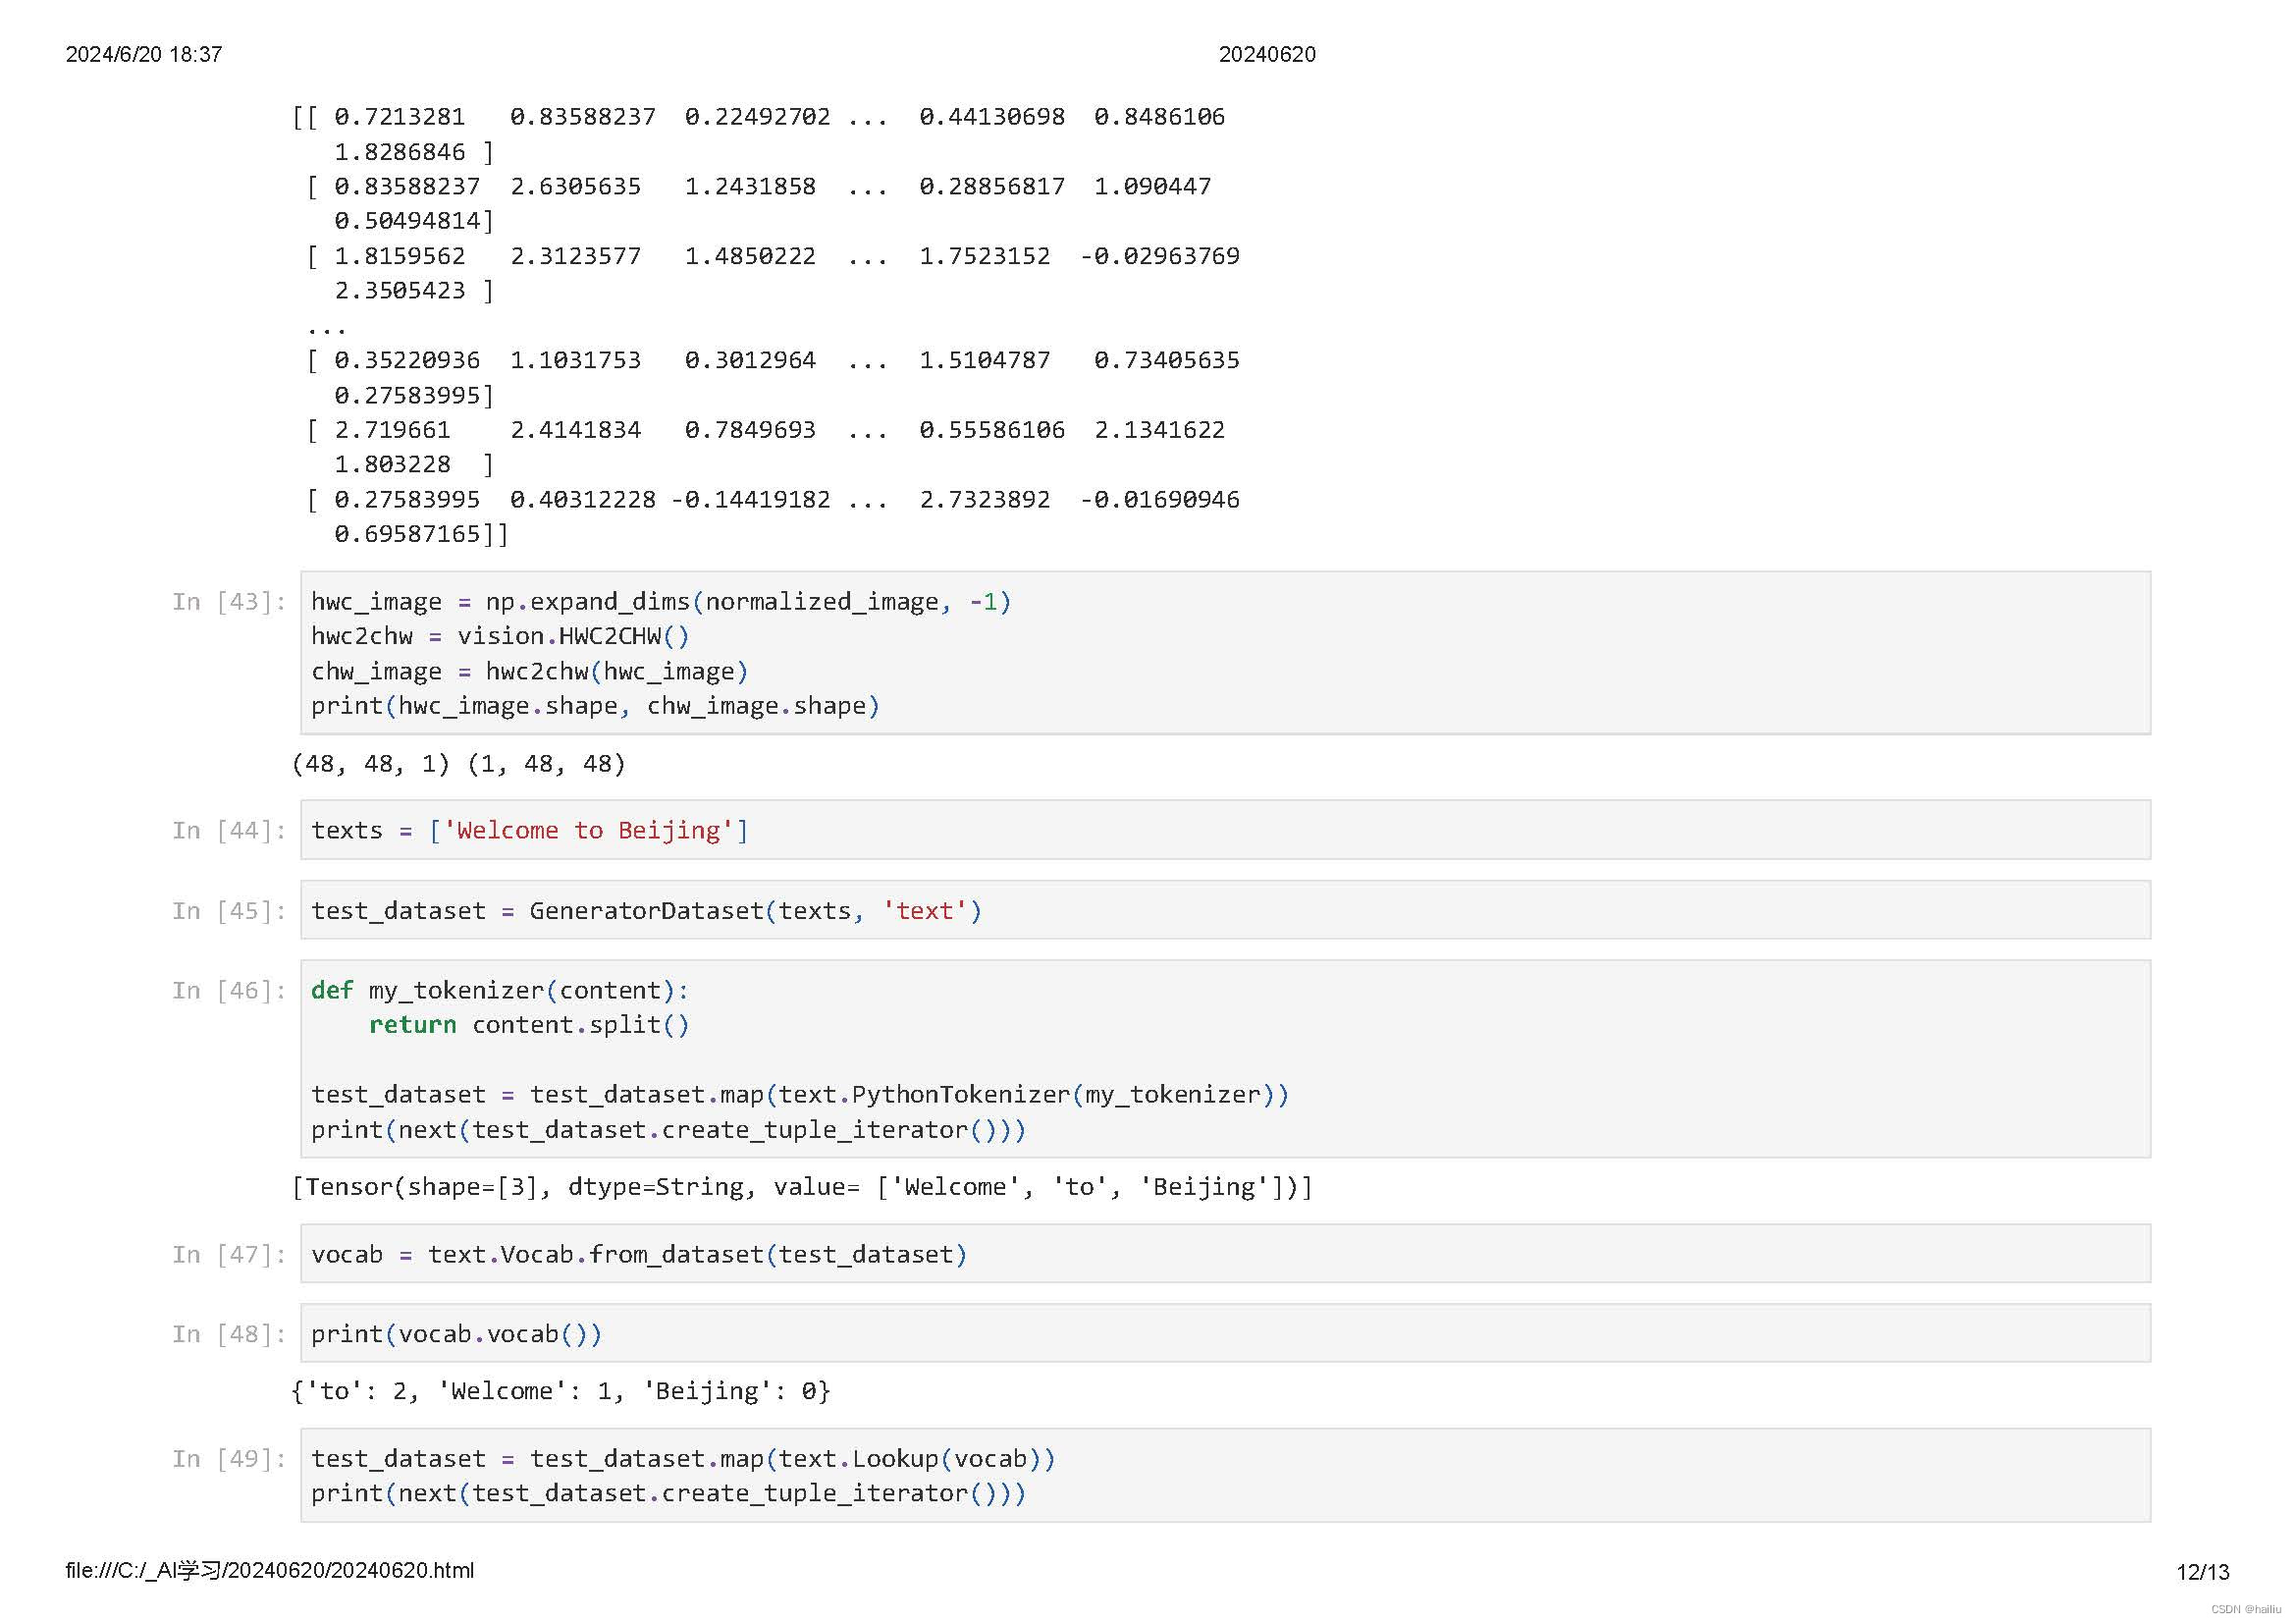This screenshot has height=1623, width=2296.
Task: Click the 20240620 page title header
Action: pos(1267,55)
